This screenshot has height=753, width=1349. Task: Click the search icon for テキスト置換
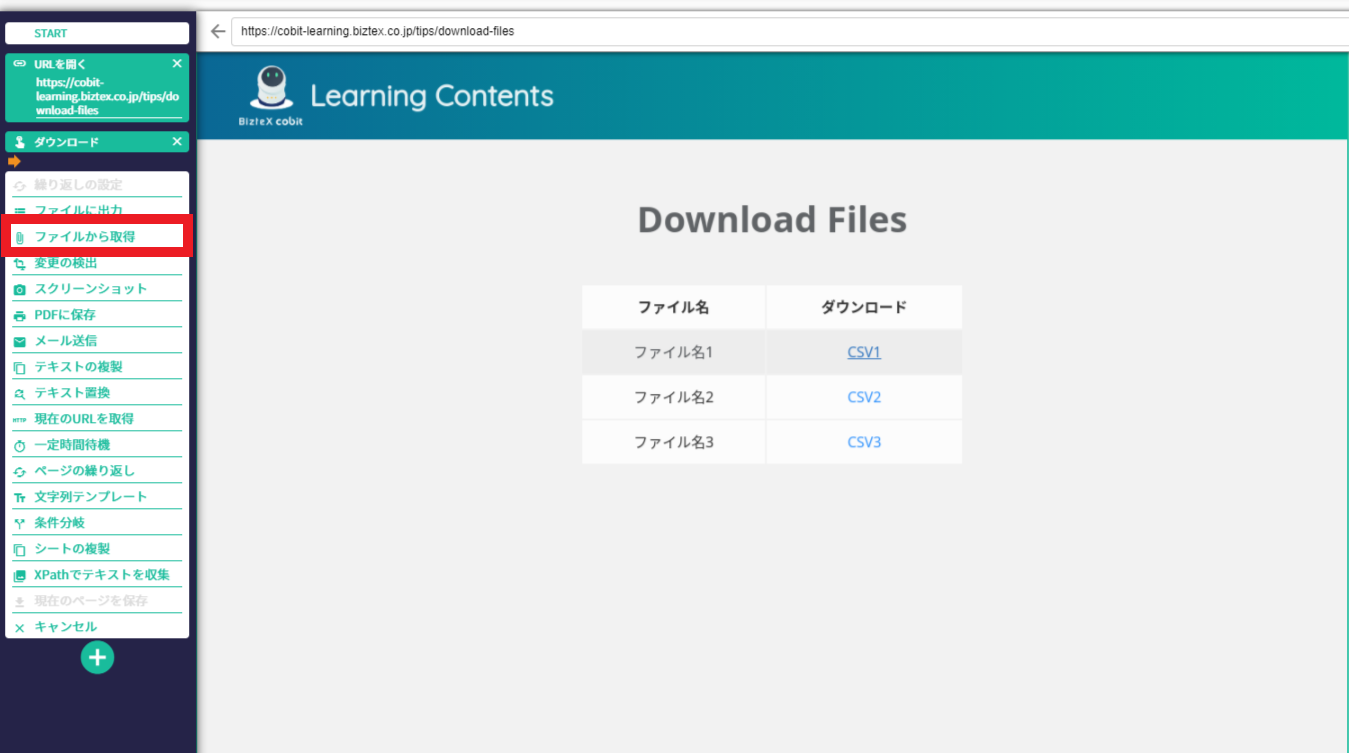20,394
